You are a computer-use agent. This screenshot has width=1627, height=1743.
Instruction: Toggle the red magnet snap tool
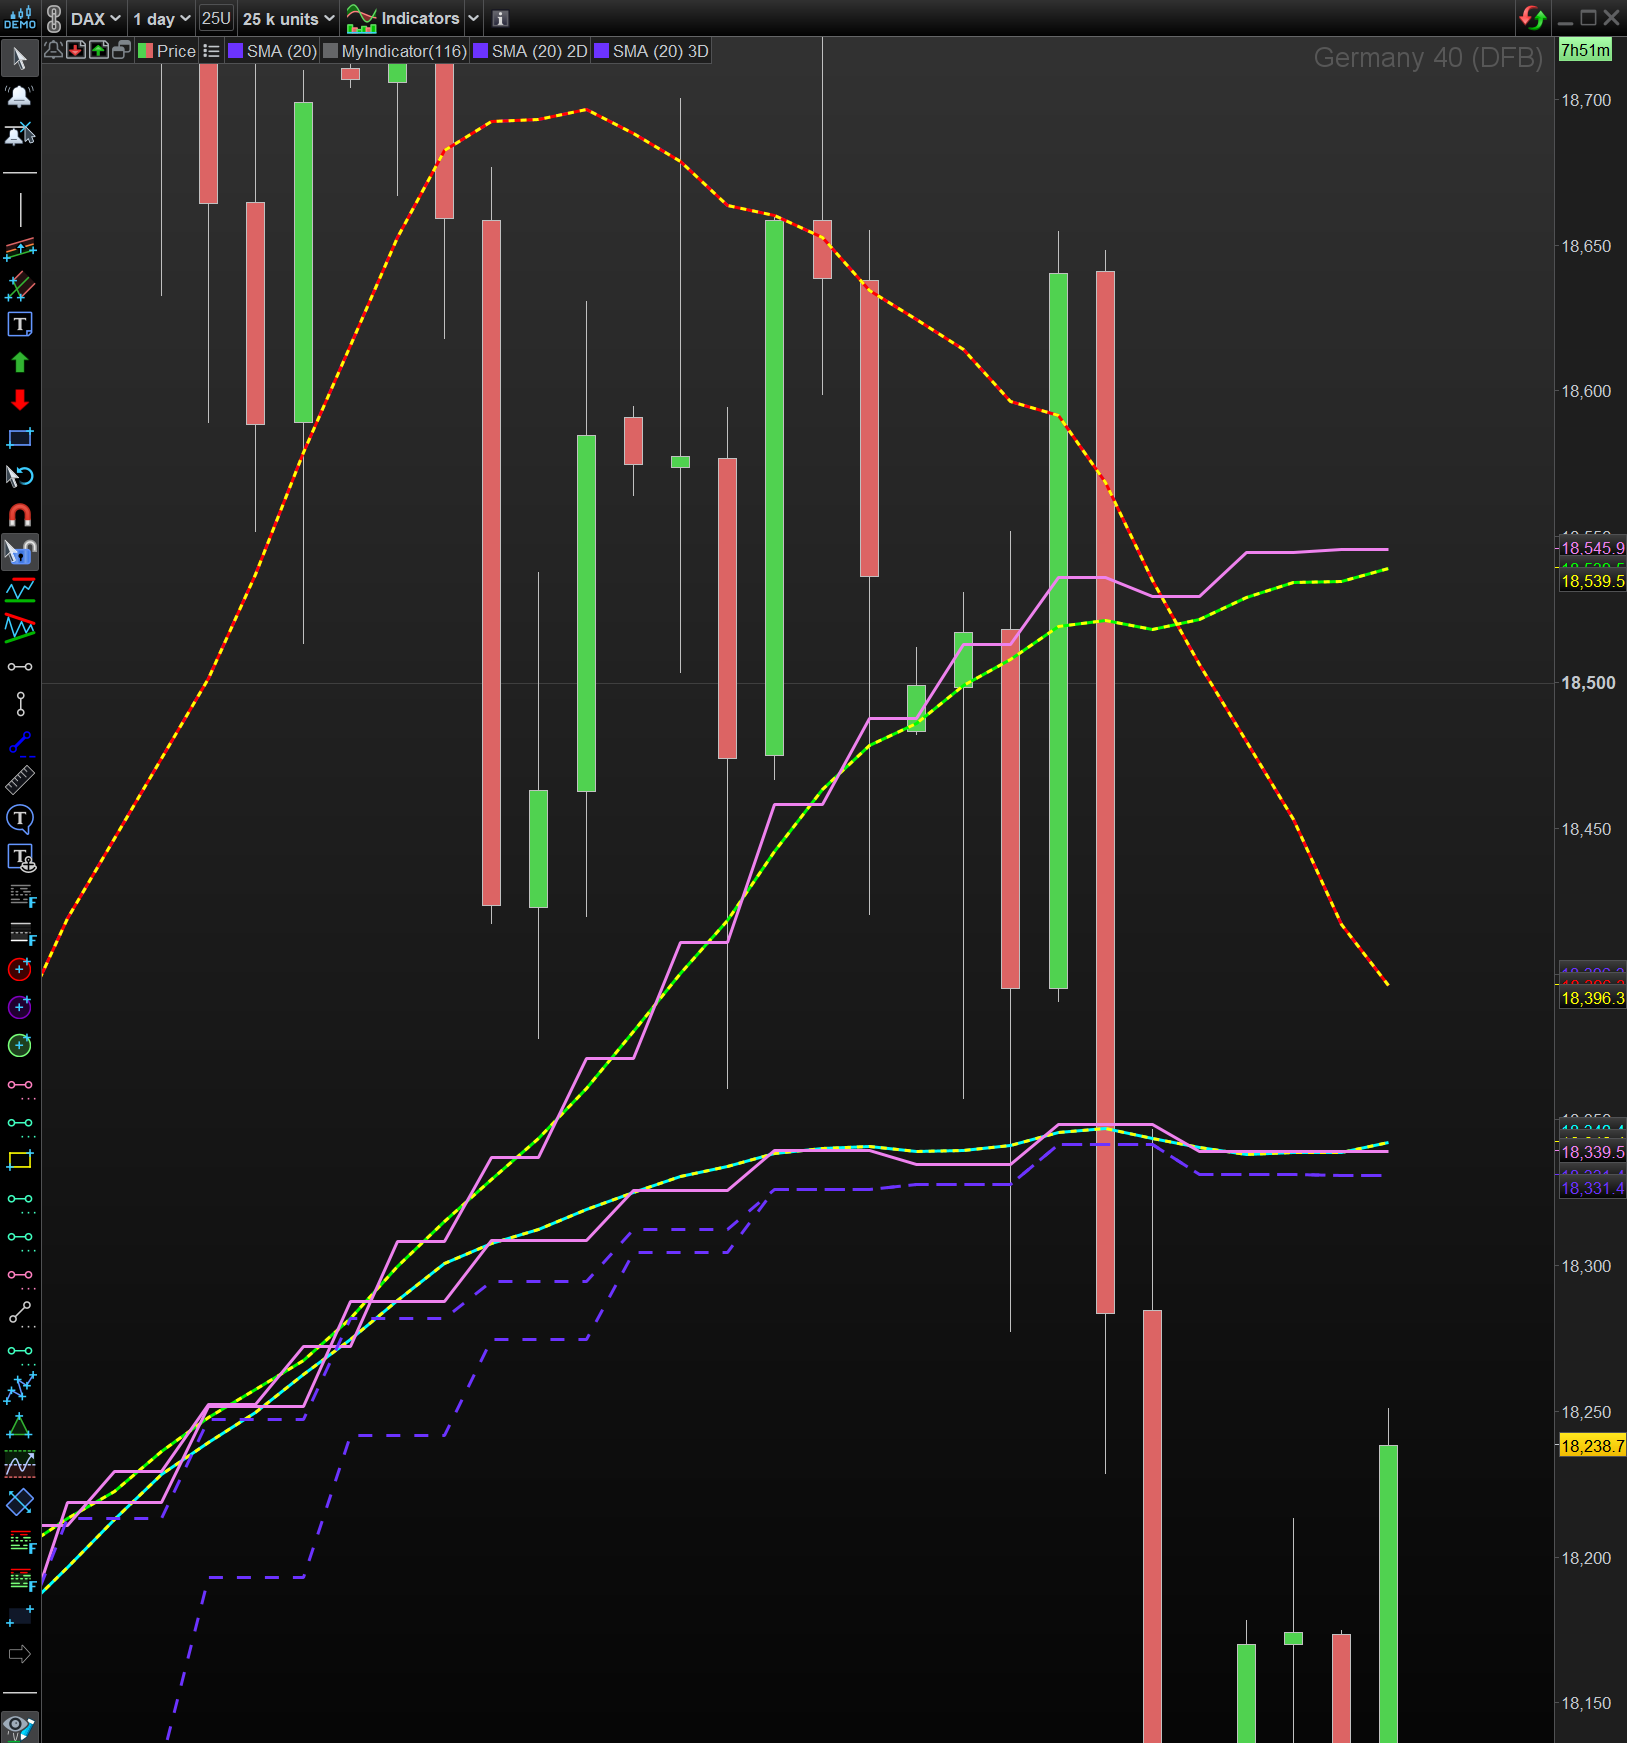click(x=20, y=514)
